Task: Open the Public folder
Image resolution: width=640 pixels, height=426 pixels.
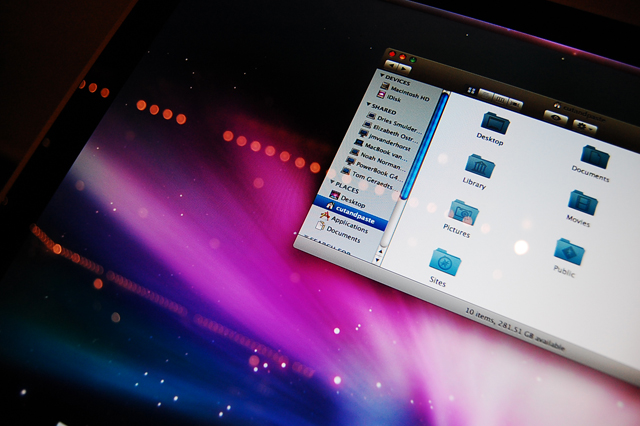Action: [568, 251]
